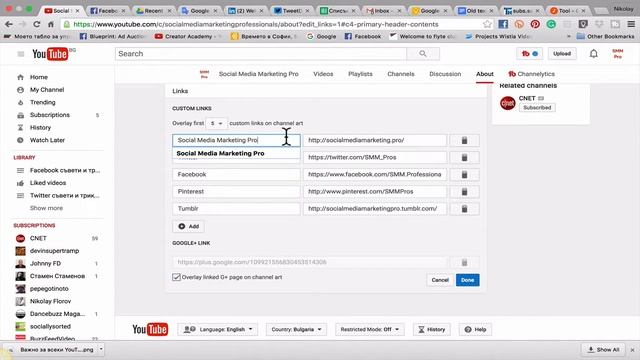Click the search magnifier button
The width and height of the screenshot is (640, 360).
click(x=423, y=54)
